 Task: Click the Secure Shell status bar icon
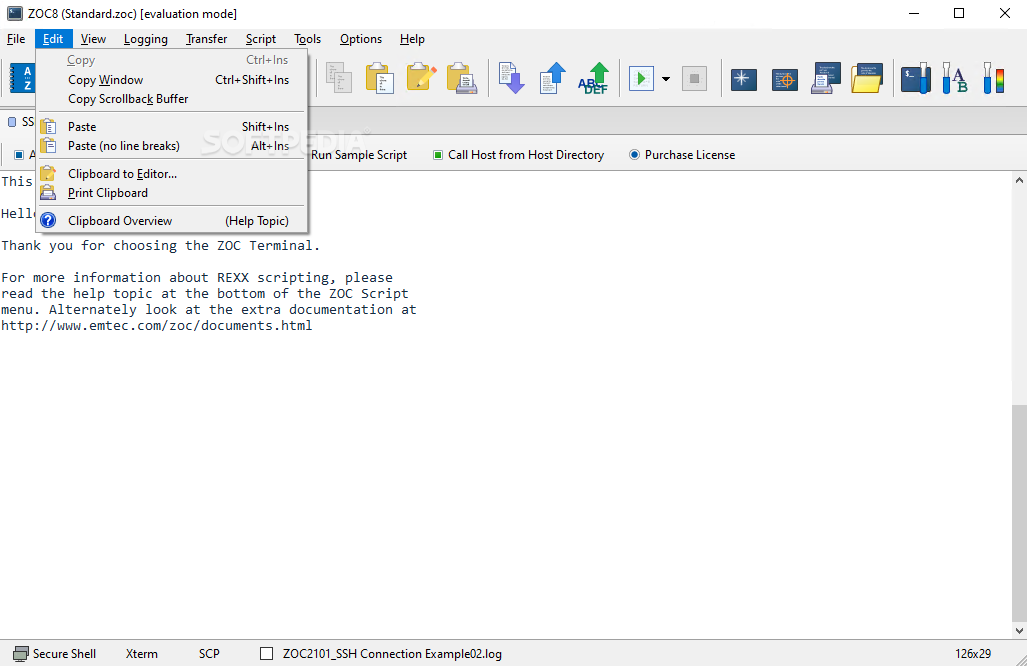click(21, 654)
